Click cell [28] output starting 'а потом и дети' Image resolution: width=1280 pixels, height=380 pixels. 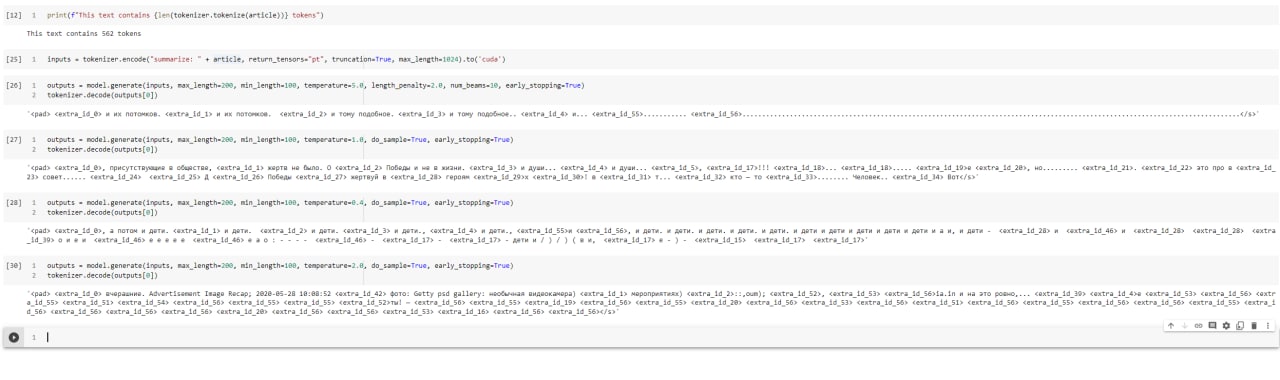pos(651,235)
